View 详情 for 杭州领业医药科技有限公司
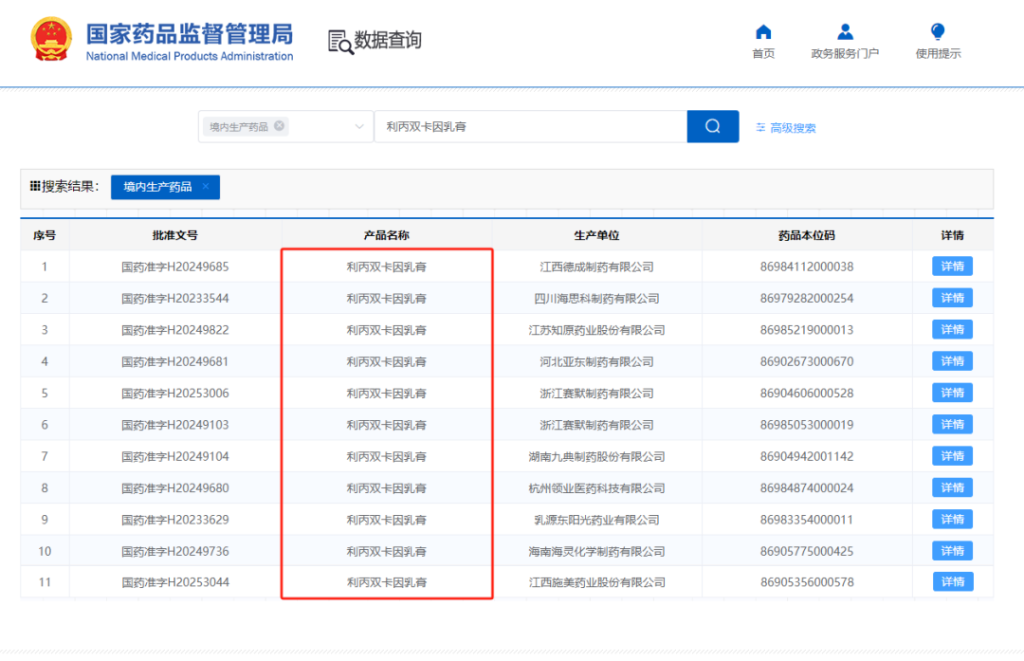 point(952,488)
